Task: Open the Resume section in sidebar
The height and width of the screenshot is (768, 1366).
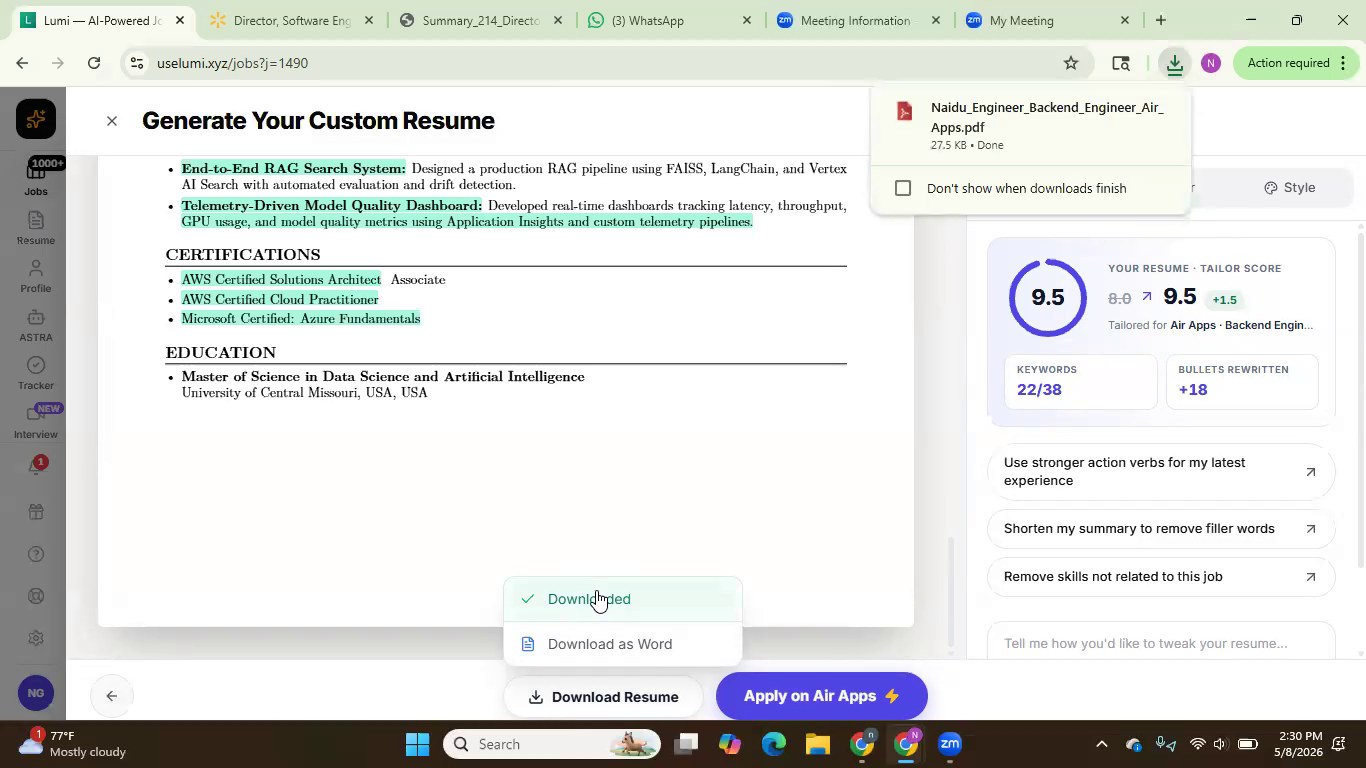Action: pos(35,228)
